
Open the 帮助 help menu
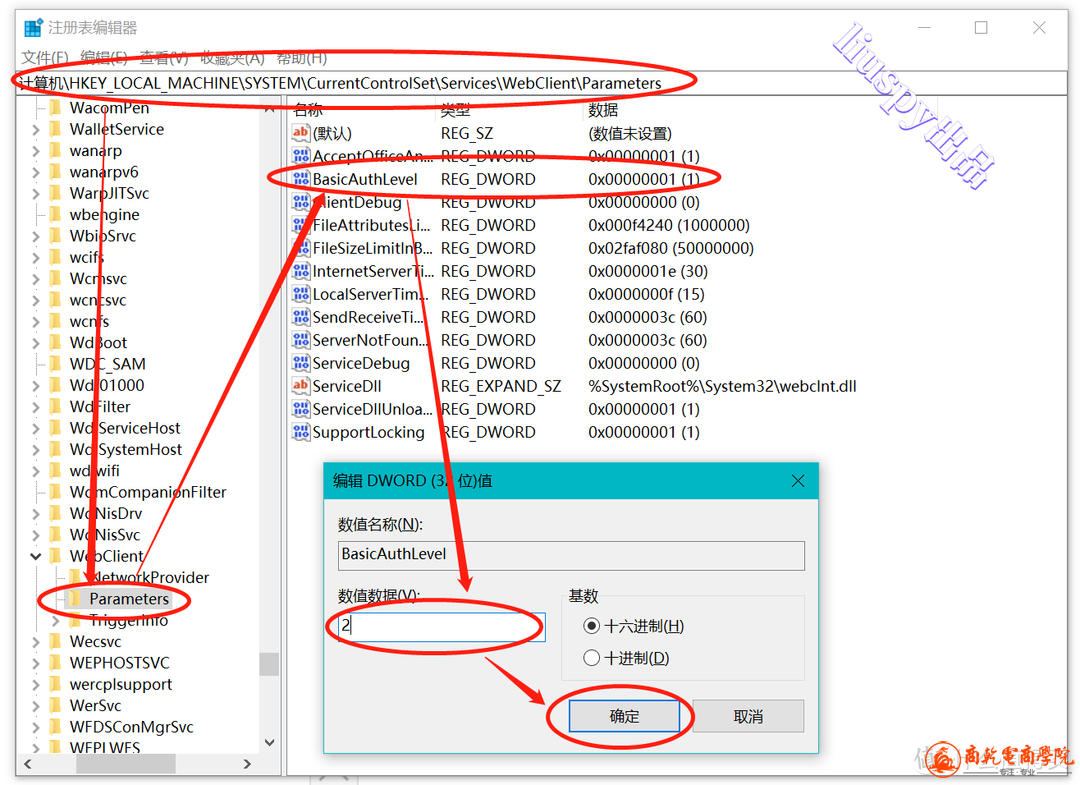(x=301, y=58)
